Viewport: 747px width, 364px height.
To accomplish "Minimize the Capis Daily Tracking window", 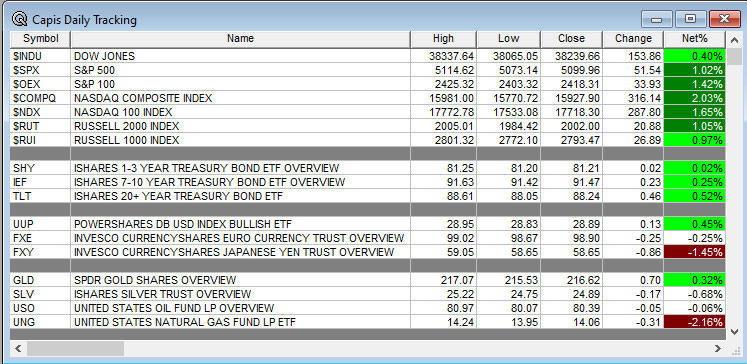I will point(656,19).
